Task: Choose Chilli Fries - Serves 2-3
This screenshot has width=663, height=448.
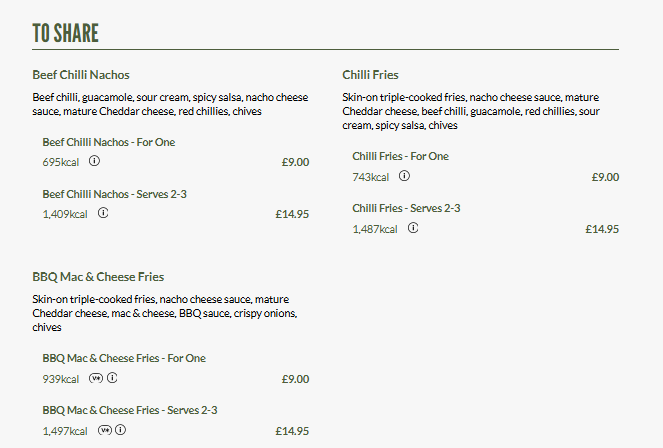Action: [x=406, y=208]
